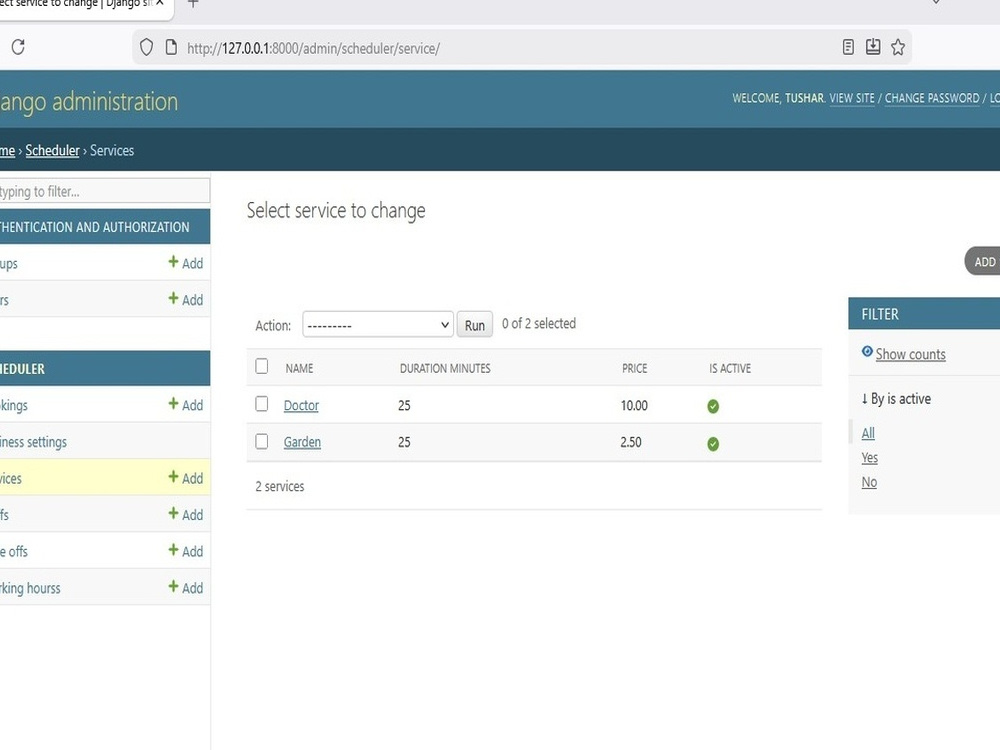The height and width of the screenshot is (750, 1000).
Task: Click green active icon in Doctor row
Action: (713, 406)
